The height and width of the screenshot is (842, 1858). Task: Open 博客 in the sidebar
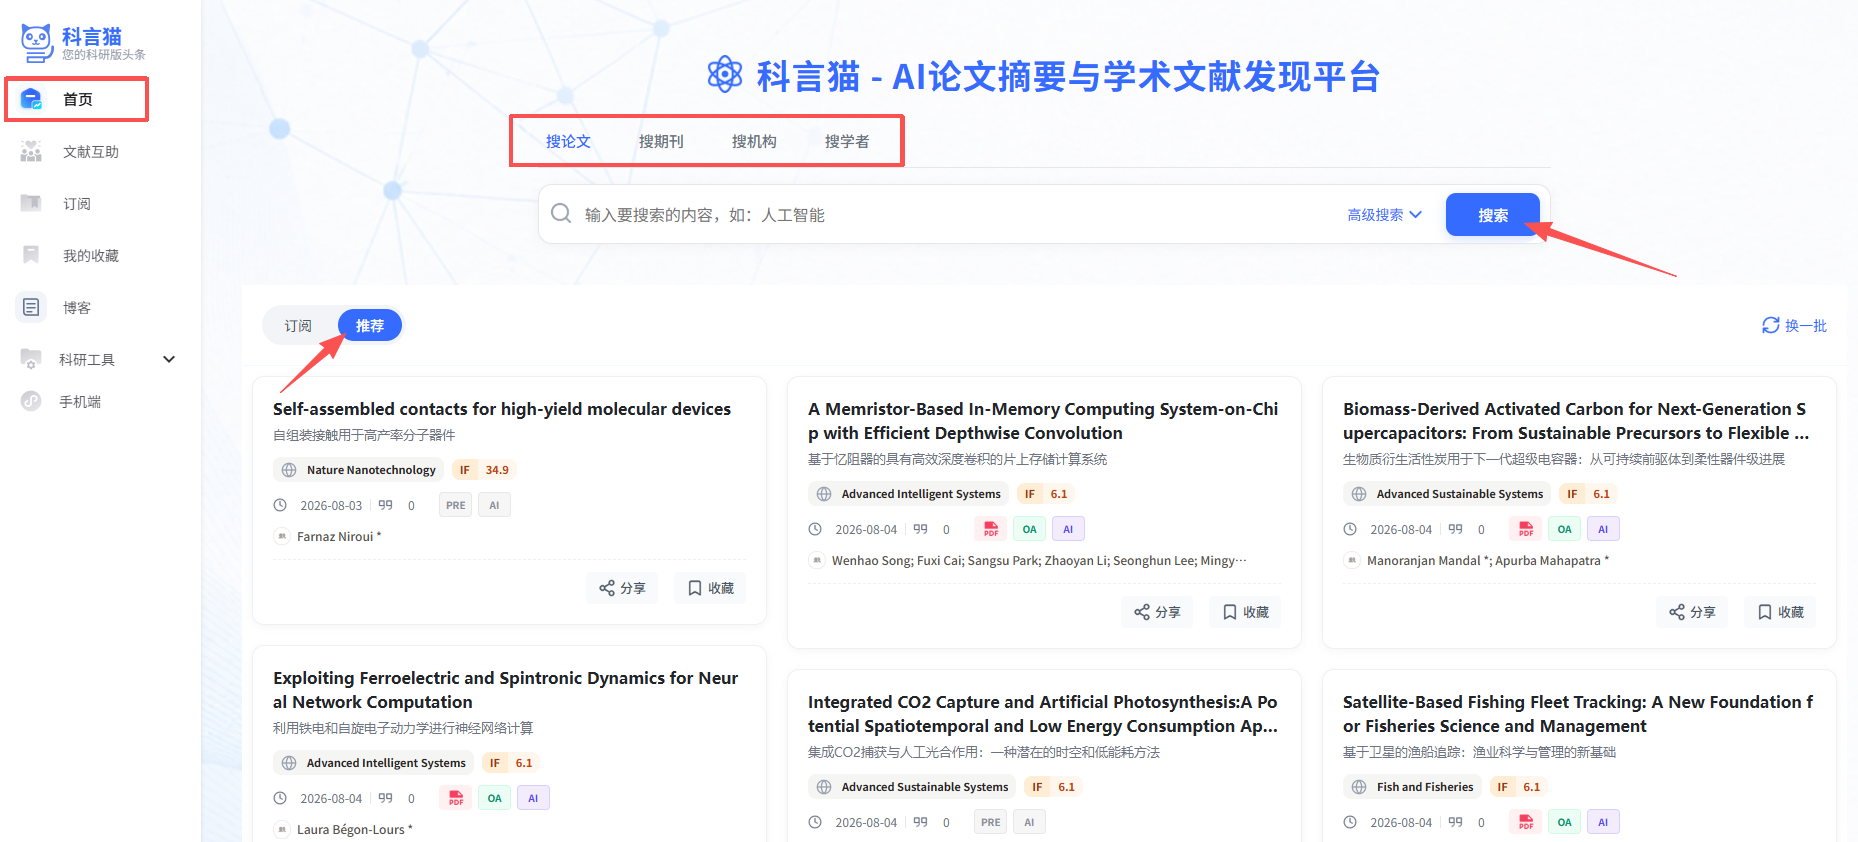point(76,308)
